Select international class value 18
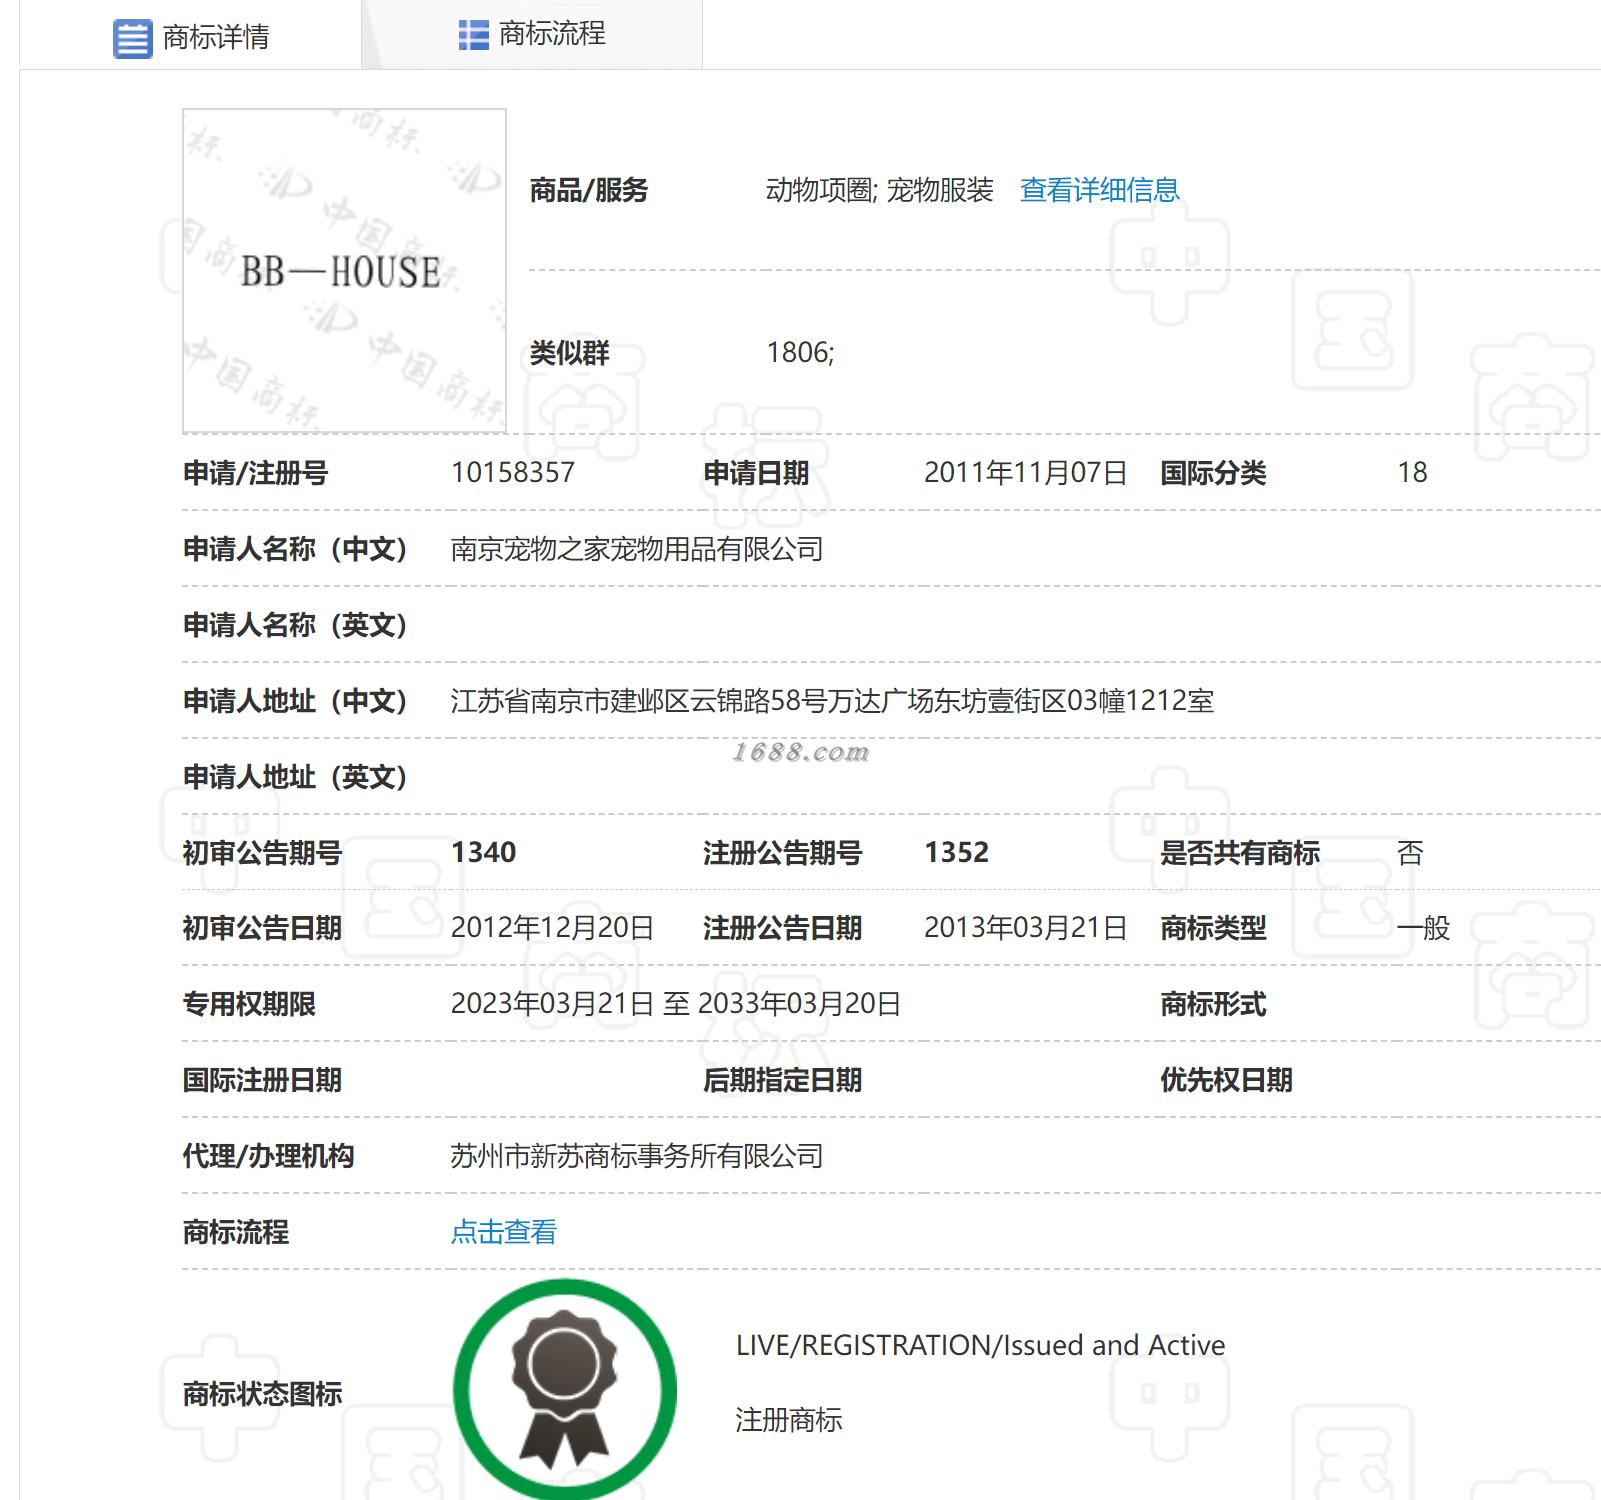This screenshot has width=1601, height=1500. point(1412,472)
